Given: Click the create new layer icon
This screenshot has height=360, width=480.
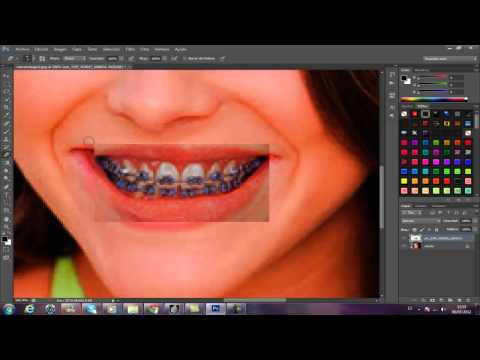Looking at the screenshot, I should pos(459,300).
